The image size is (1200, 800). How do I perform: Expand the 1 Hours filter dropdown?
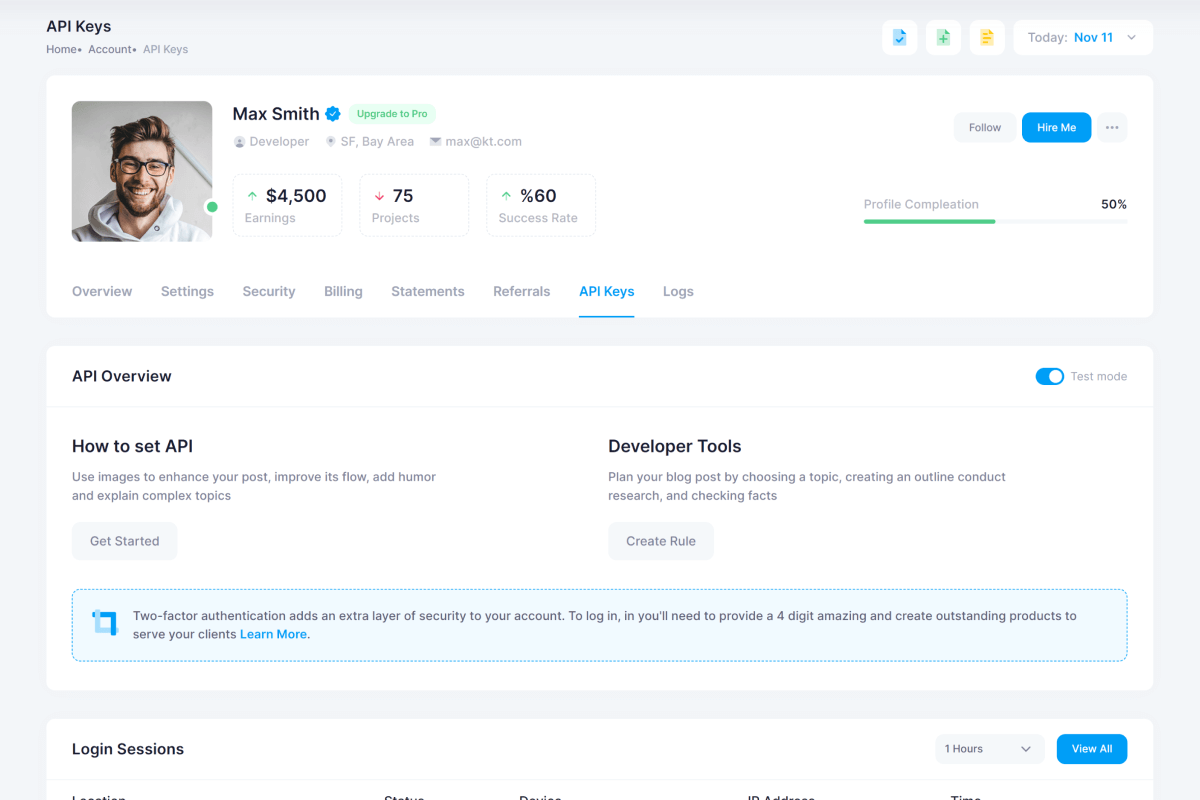pyautogui.click(x=989, y=749)
